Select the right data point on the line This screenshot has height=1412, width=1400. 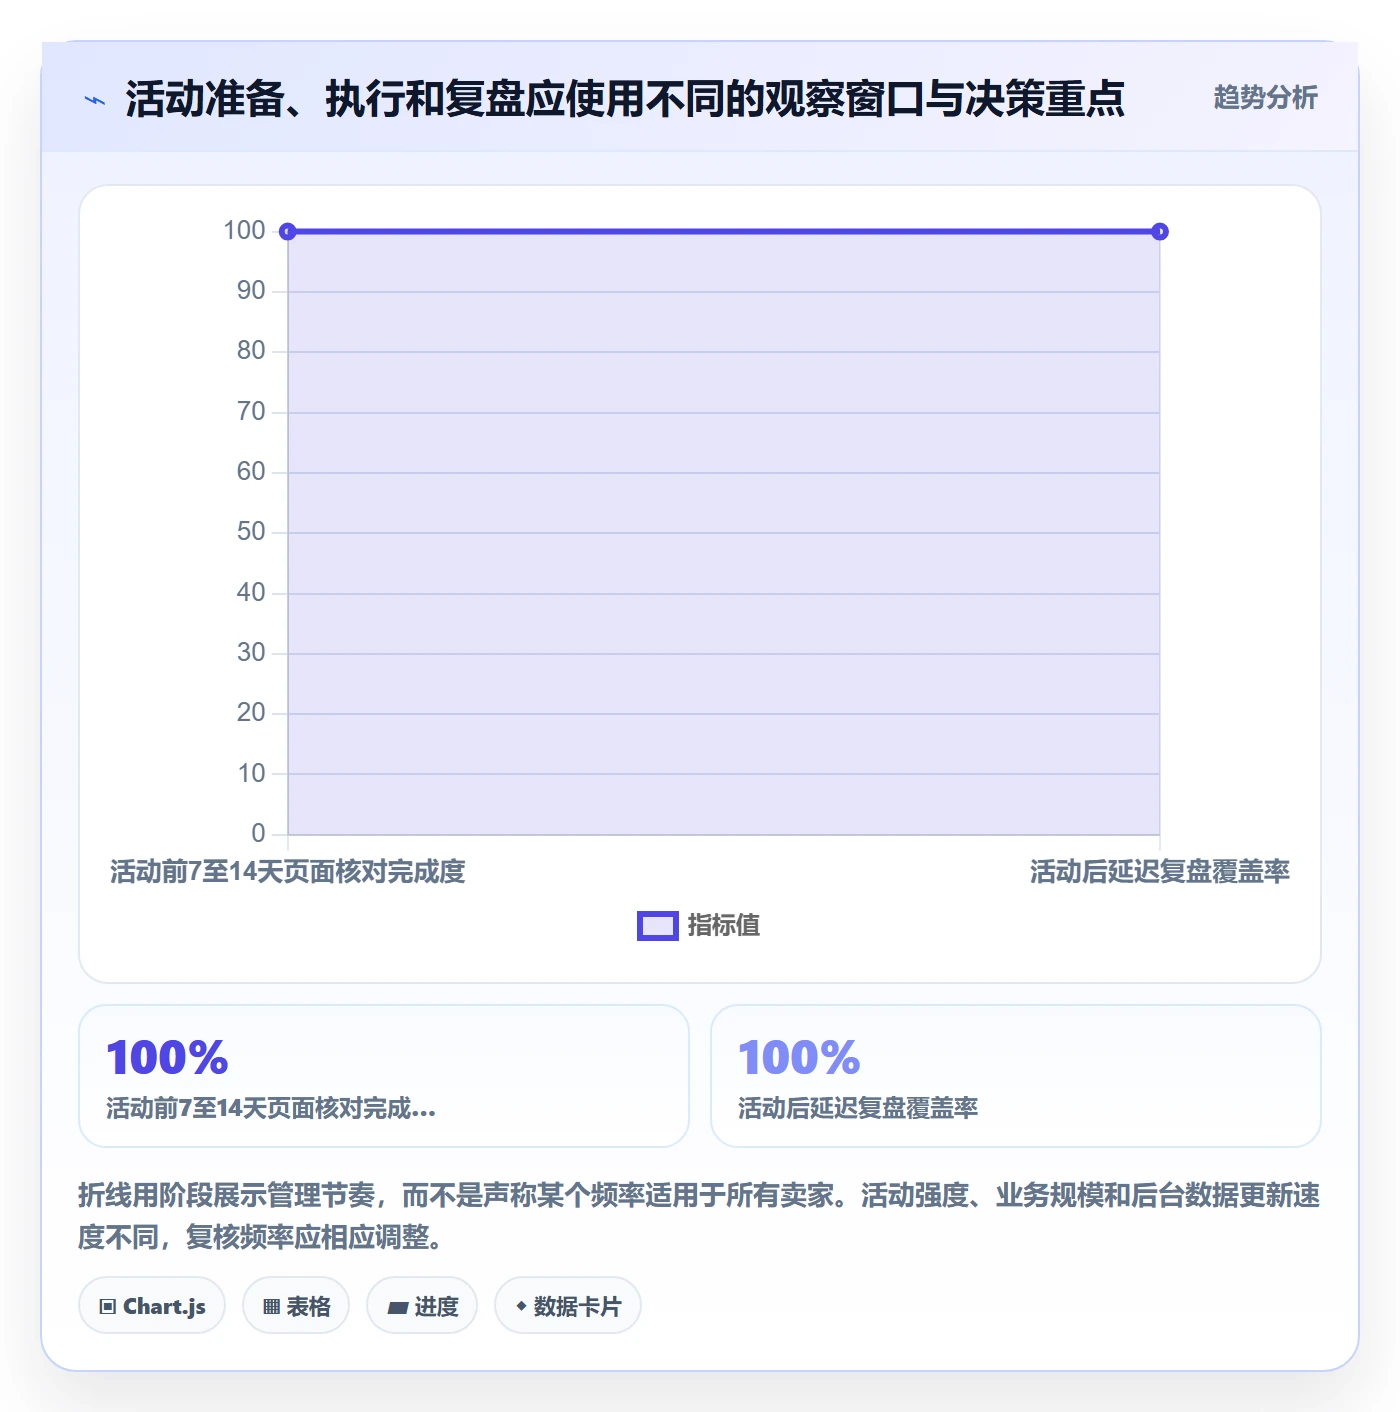1160,232
